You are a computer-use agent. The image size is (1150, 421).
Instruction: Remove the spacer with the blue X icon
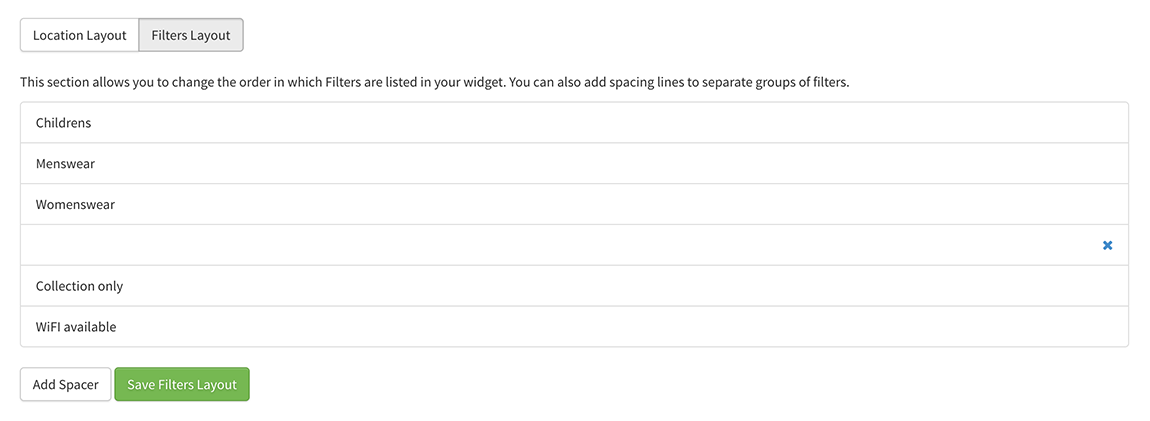point(1107,246)
